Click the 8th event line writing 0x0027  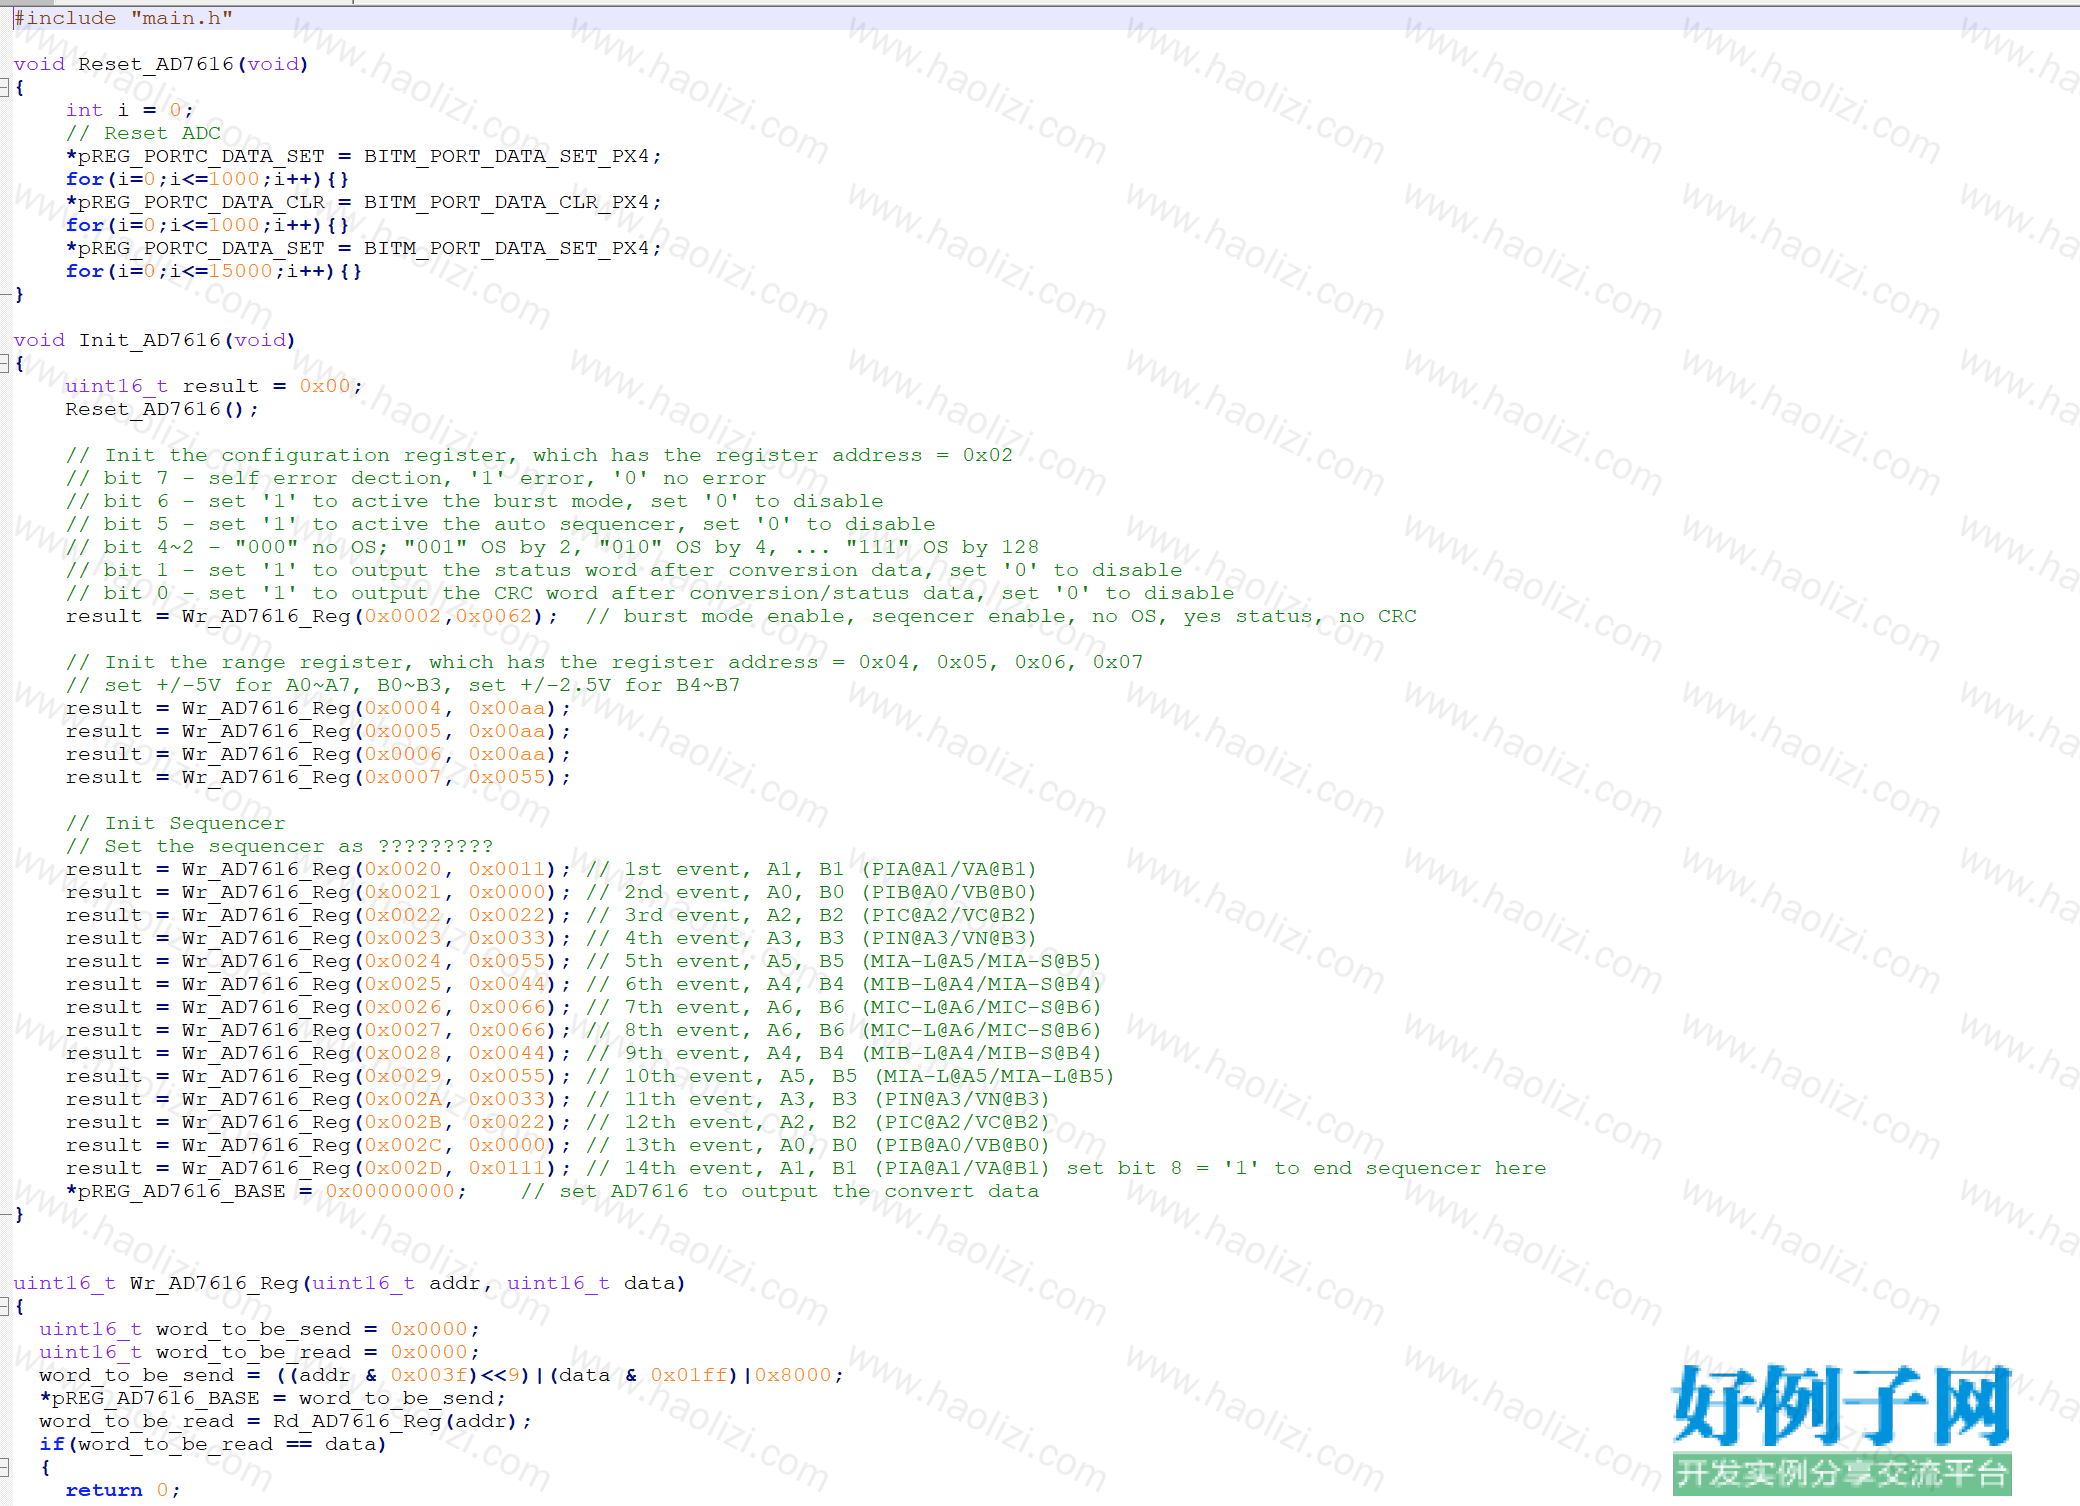[x=584, y=1030]
